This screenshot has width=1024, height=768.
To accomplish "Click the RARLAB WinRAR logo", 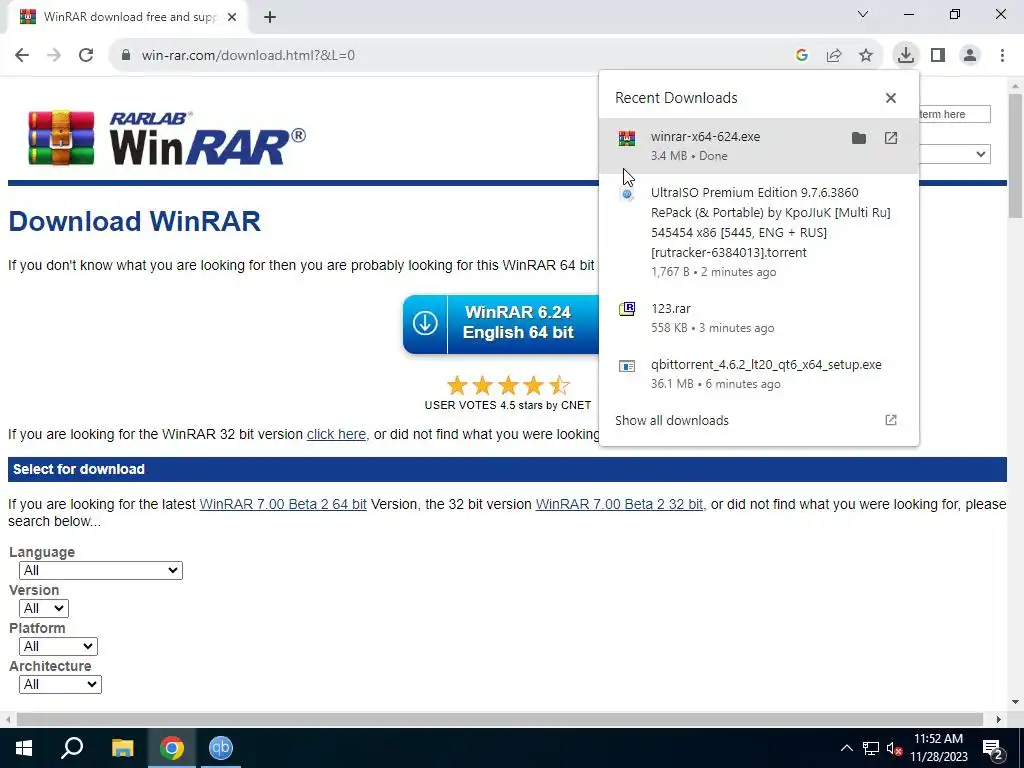I will click(x=167, y=138).
